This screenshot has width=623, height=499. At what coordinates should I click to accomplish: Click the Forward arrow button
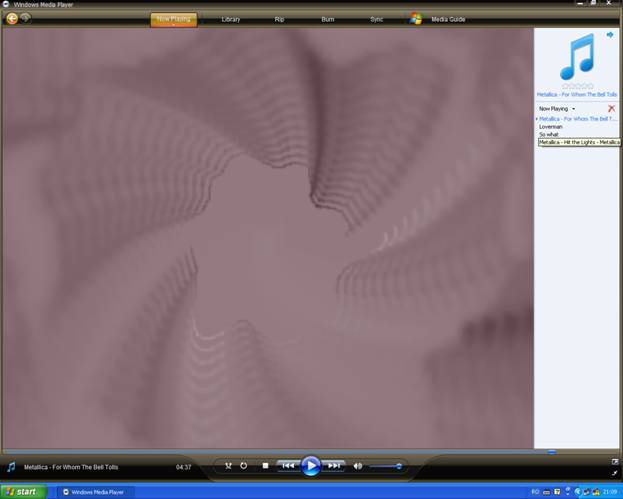25,18
